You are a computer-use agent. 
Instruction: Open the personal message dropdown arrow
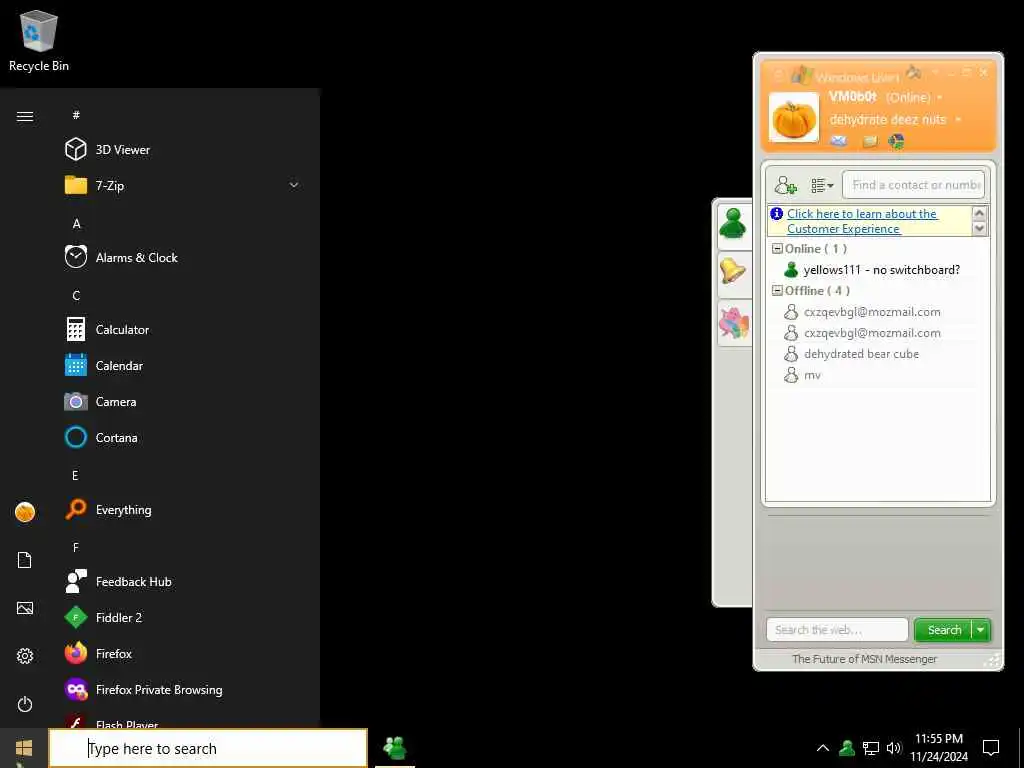click(958, 120)
